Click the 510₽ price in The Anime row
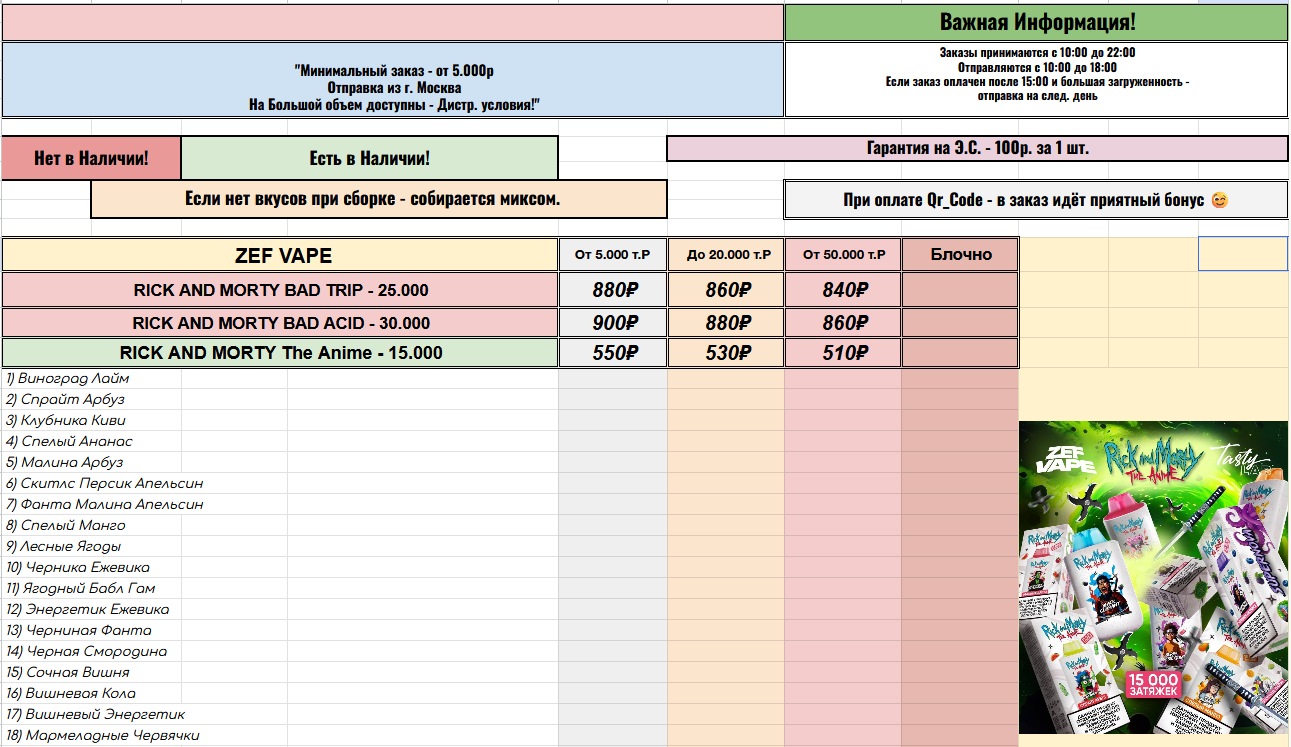The height and width of the screenshot is (747, 1291). [x=843, y=353]
